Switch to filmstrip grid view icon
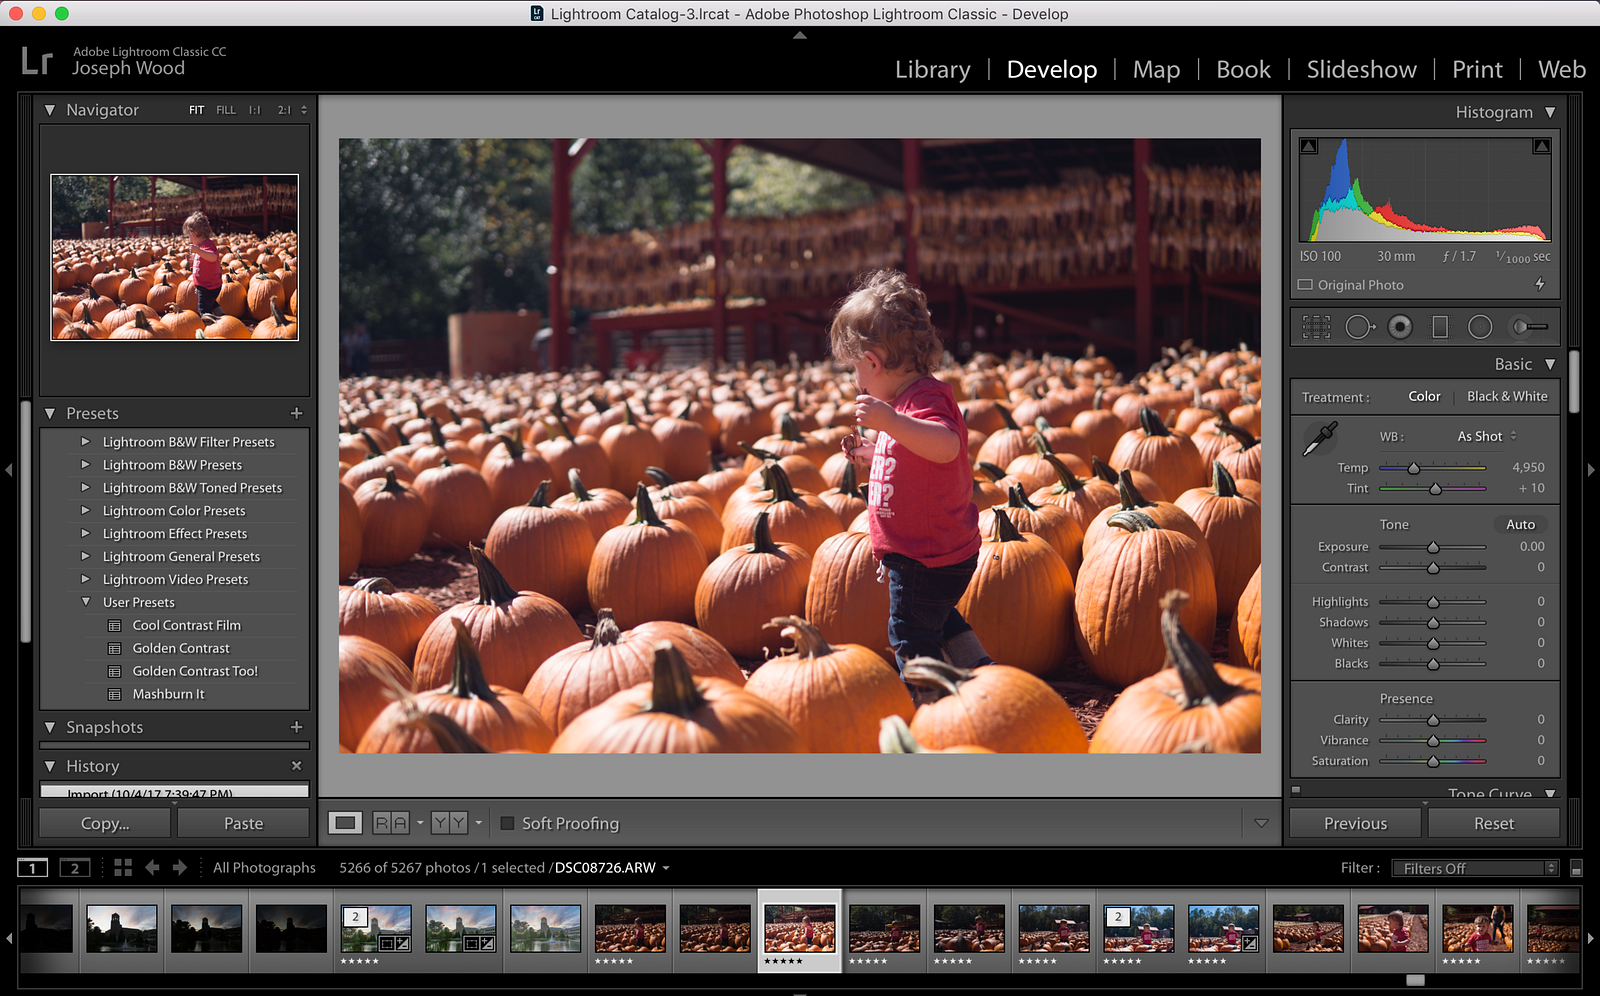Viewport: 1600px width, 996px height. coord(123,867)
